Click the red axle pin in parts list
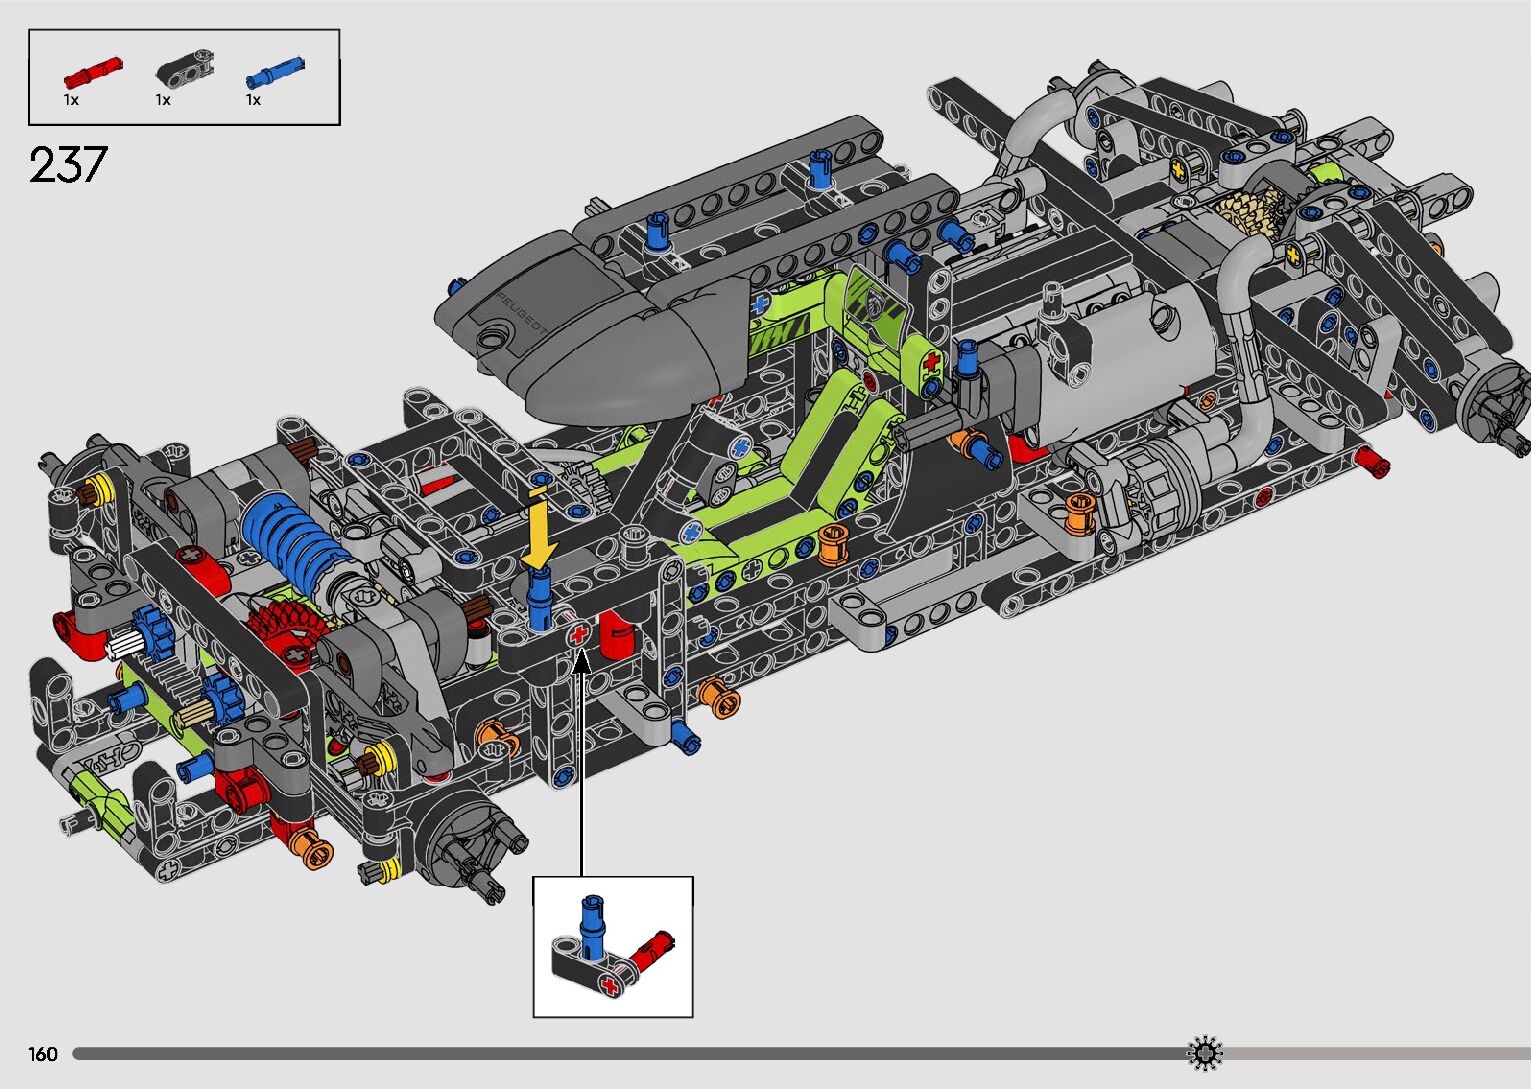This screenshot has height=1089, width=1531. pos(92,72)
